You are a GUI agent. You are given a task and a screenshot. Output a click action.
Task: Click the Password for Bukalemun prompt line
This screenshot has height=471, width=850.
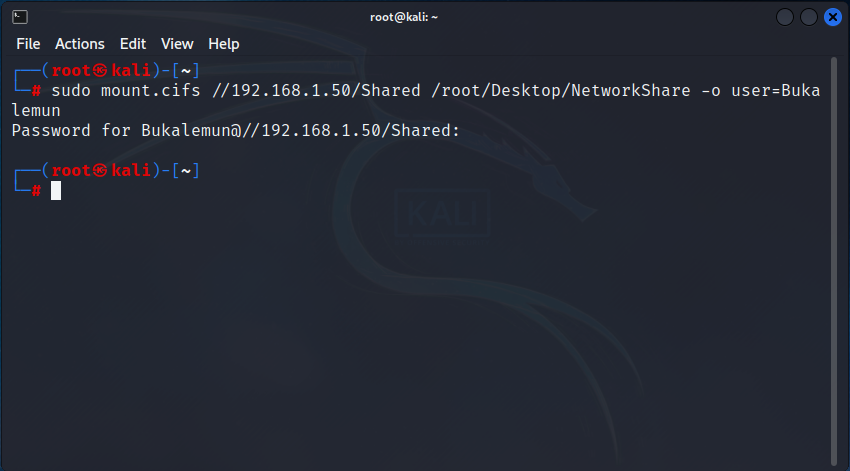(x=236, y=131)
